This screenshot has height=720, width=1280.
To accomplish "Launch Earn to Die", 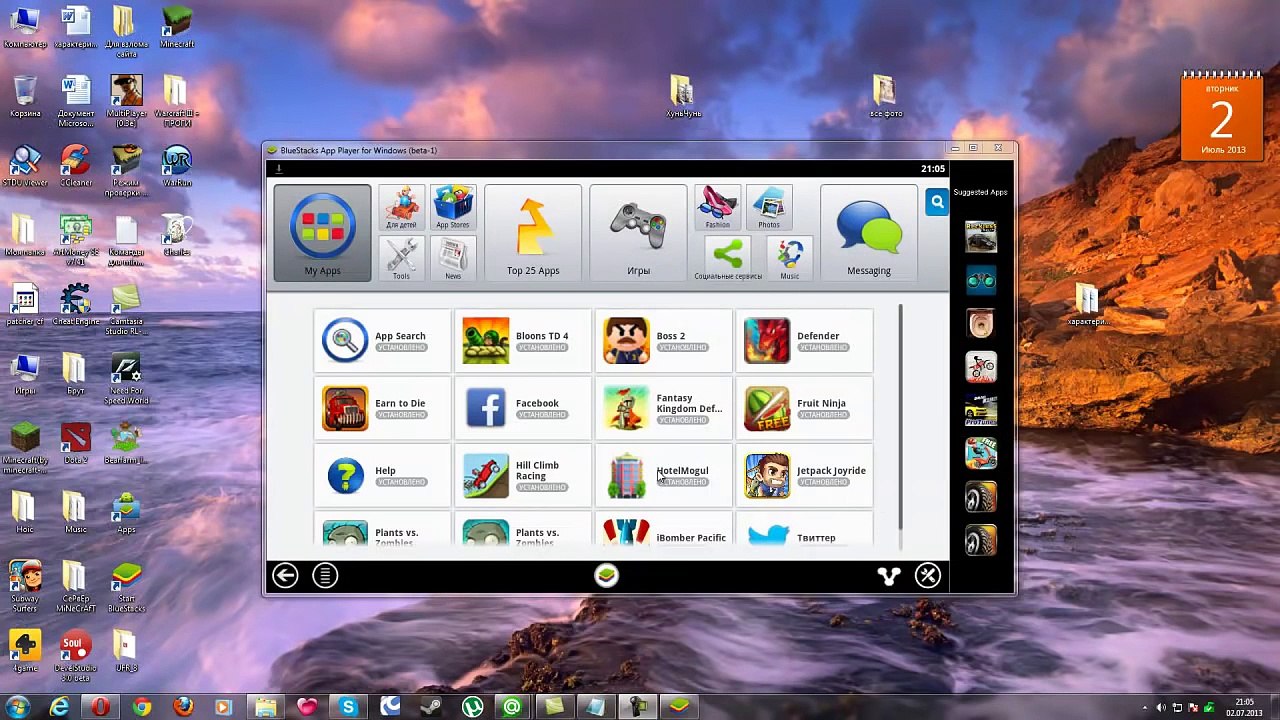I will [382, 408].
